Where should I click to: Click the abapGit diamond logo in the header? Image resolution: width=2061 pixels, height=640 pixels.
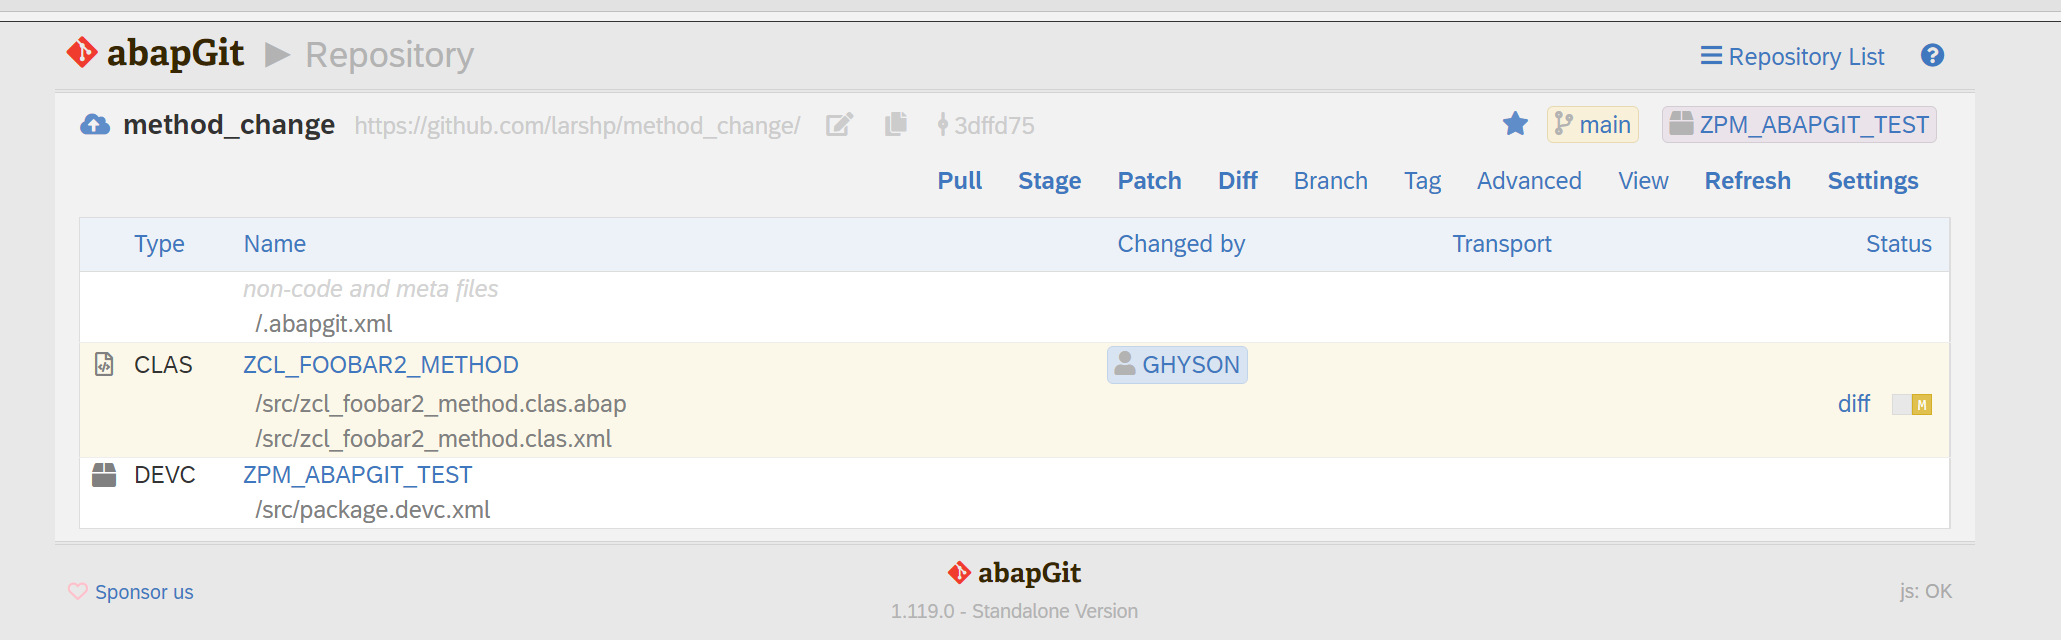pos(79,52)
